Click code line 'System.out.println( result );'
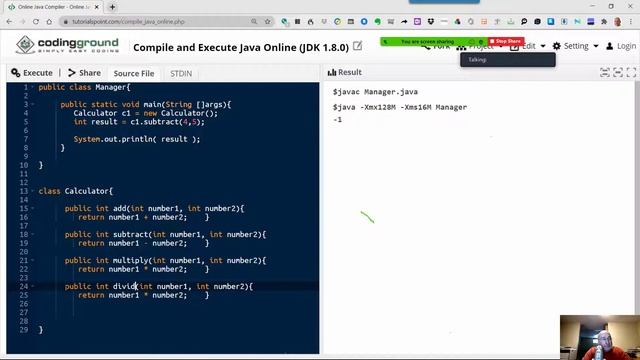 click(137, 139)
